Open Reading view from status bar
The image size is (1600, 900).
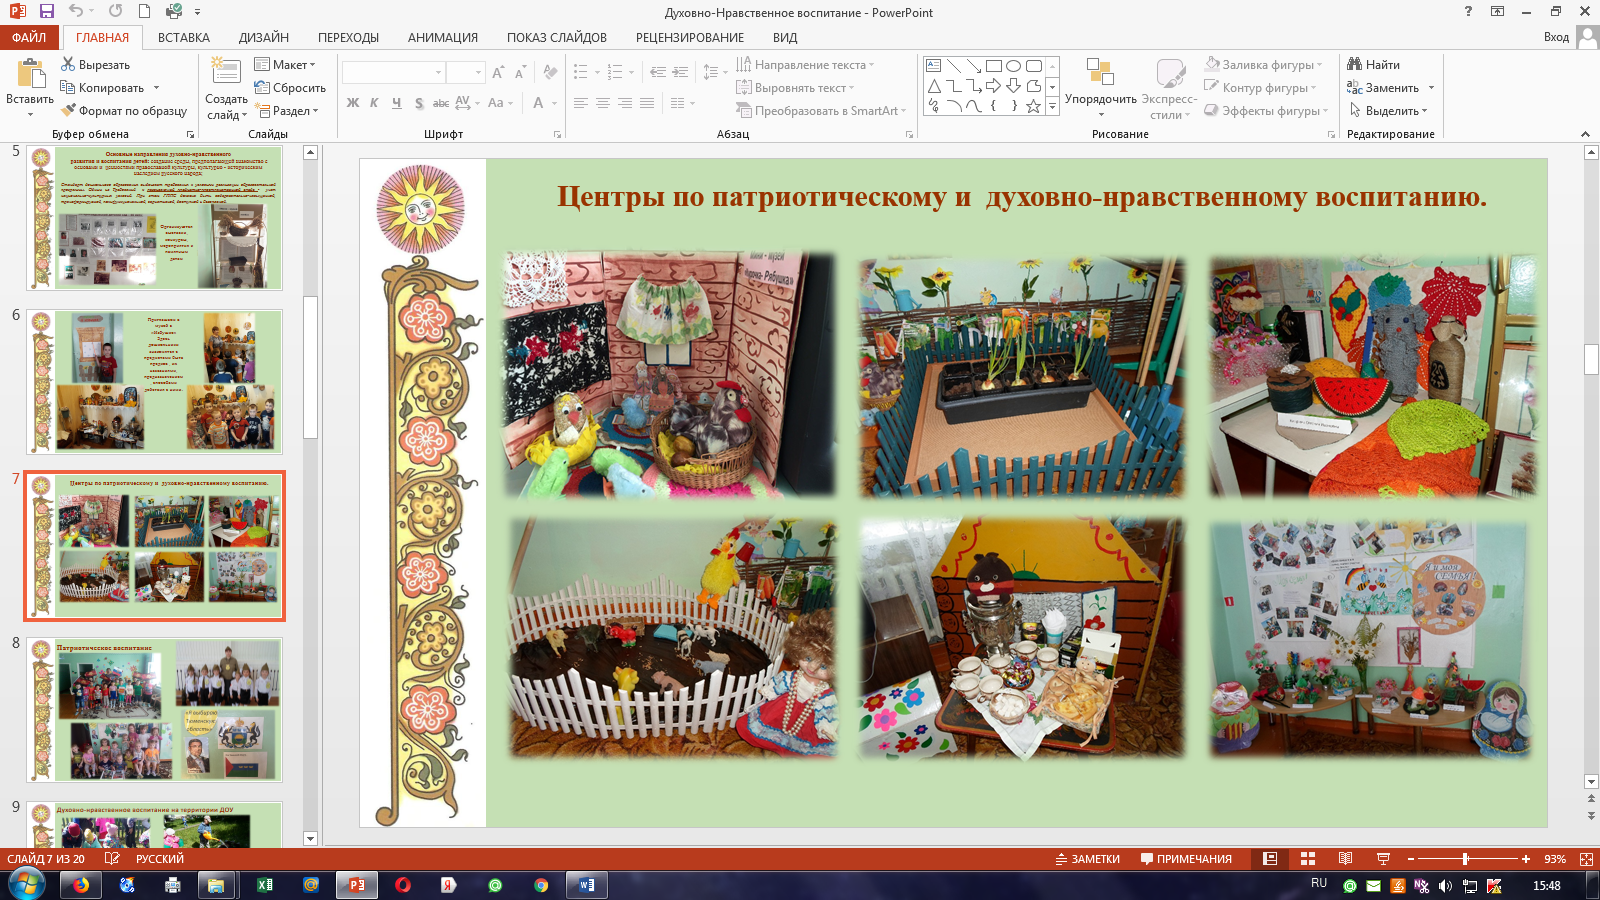1345,859
